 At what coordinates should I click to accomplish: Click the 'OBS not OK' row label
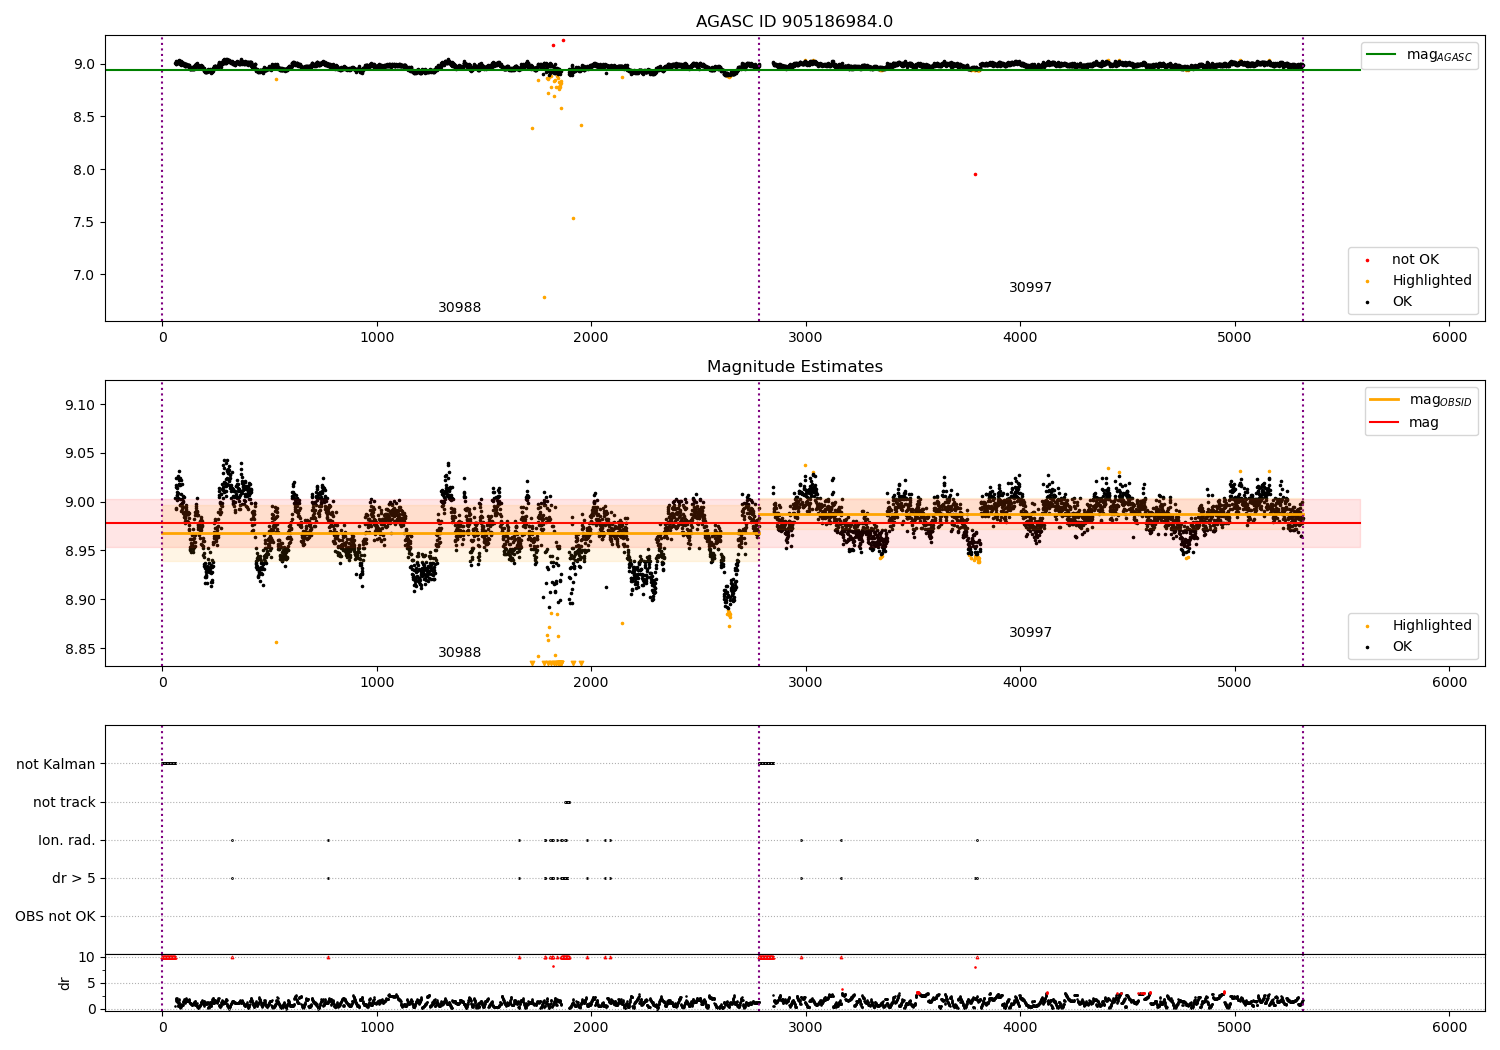pyautogui.click(x=55, y=916)
